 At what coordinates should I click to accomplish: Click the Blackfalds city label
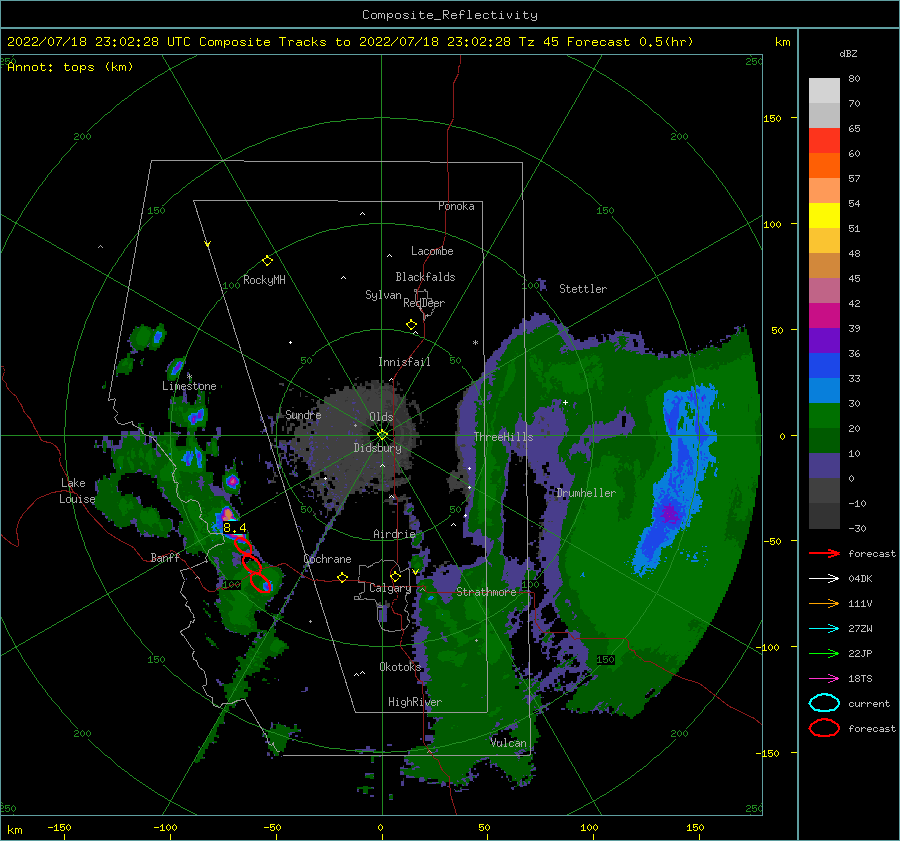pos(425,277)
